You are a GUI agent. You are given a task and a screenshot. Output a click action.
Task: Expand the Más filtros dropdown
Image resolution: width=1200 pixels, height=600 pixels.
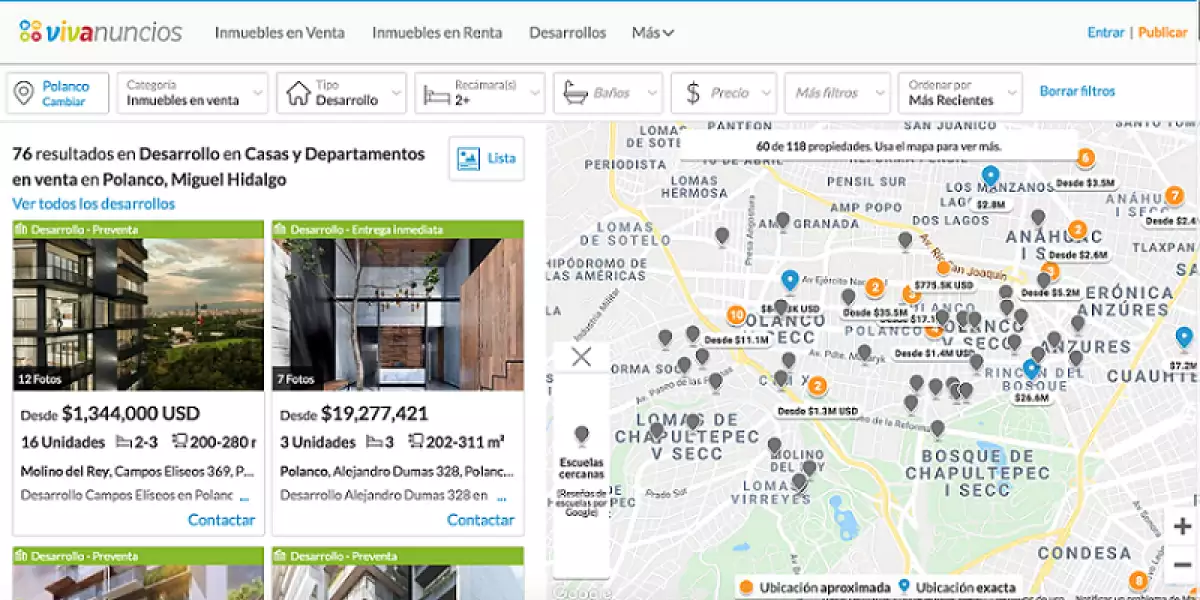click(836, 93)
